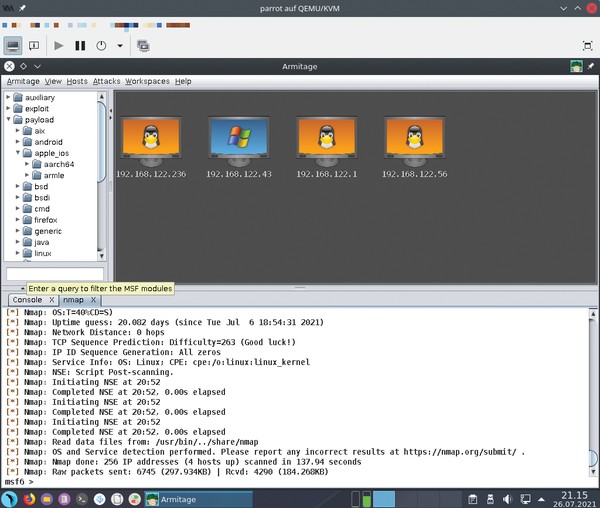Open the shutdown options dropdown arrow
The width and height of the screenshot is (600, 508).
(x=120, y=46)
